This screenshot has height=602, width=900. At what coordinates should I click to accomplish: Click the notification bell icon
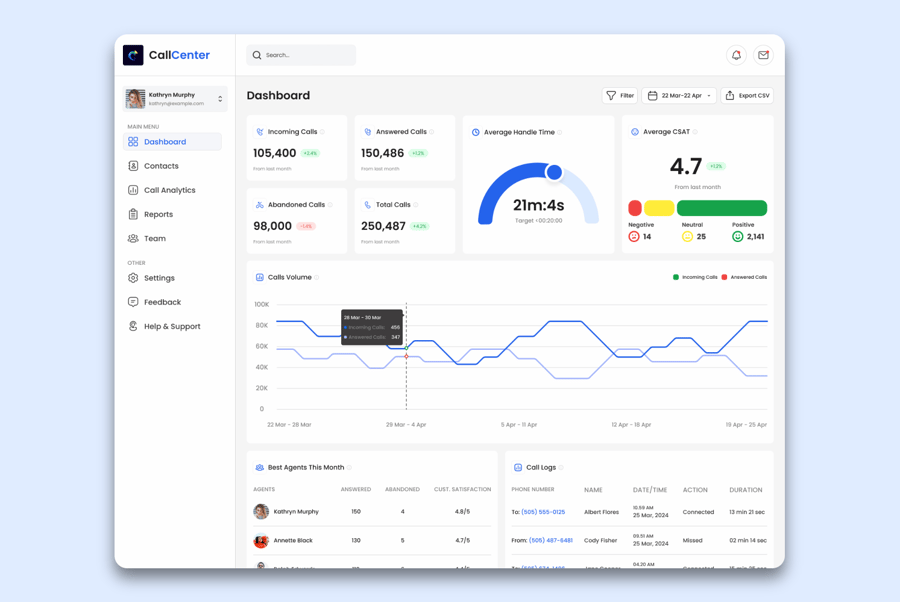(x=736, y=55)
